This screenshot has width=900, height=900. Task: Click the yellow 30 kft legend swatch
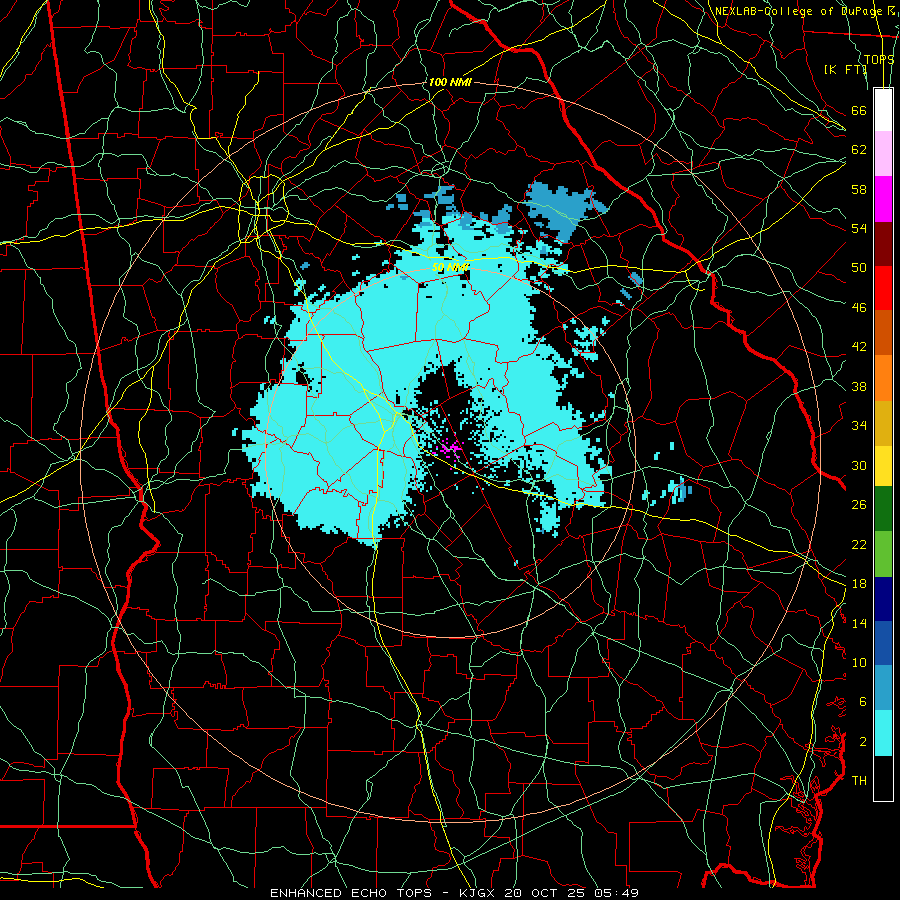point(883,466)
